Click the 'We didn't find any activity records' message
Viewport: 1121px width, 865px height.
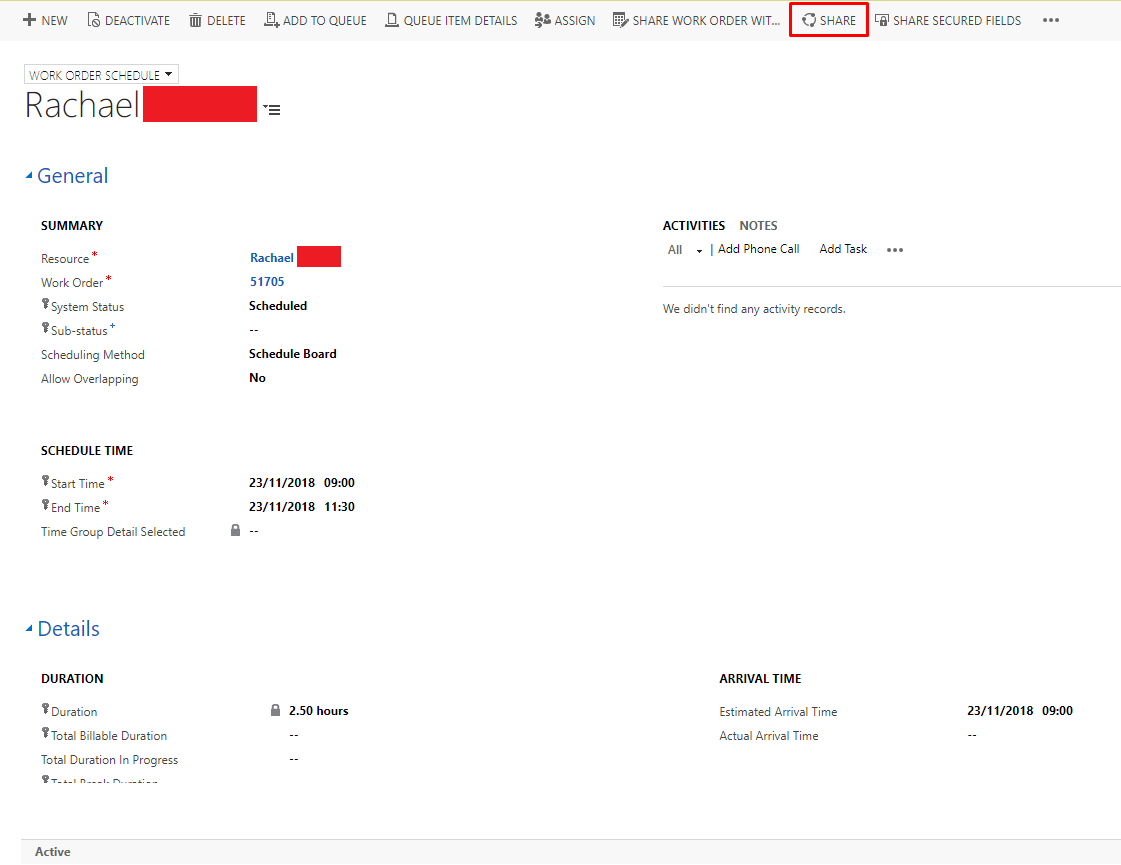(x=754, y=309)
